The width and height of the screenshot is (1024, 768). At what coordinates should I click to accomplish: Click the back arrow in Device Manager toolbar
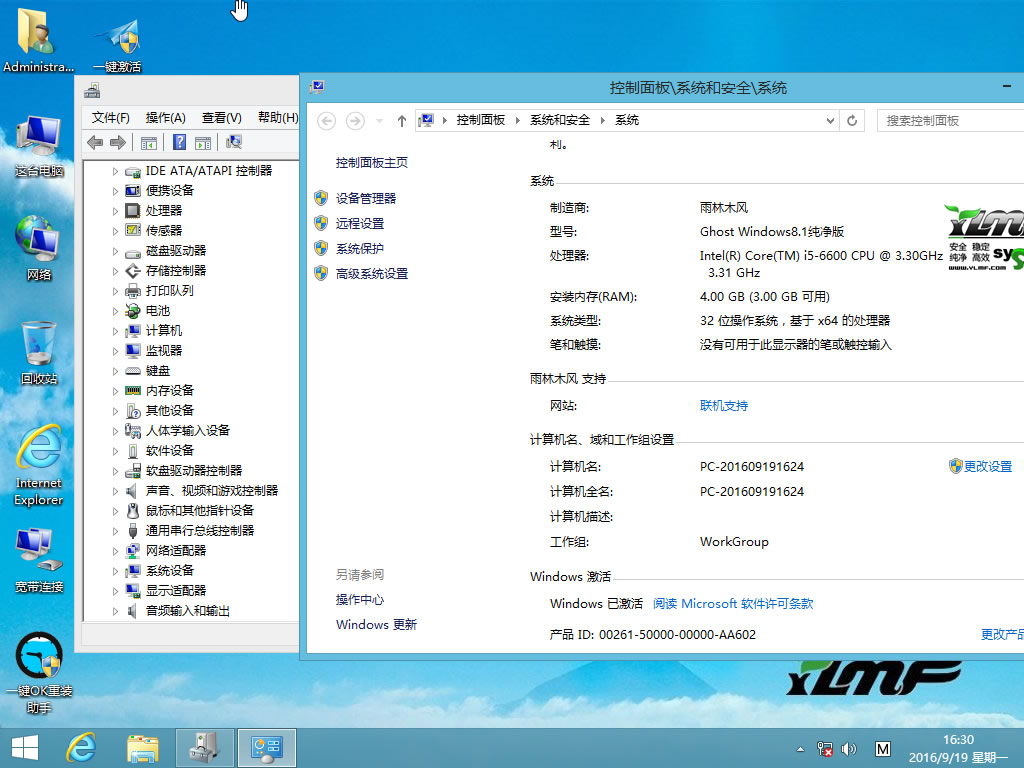tap(93, 142)
